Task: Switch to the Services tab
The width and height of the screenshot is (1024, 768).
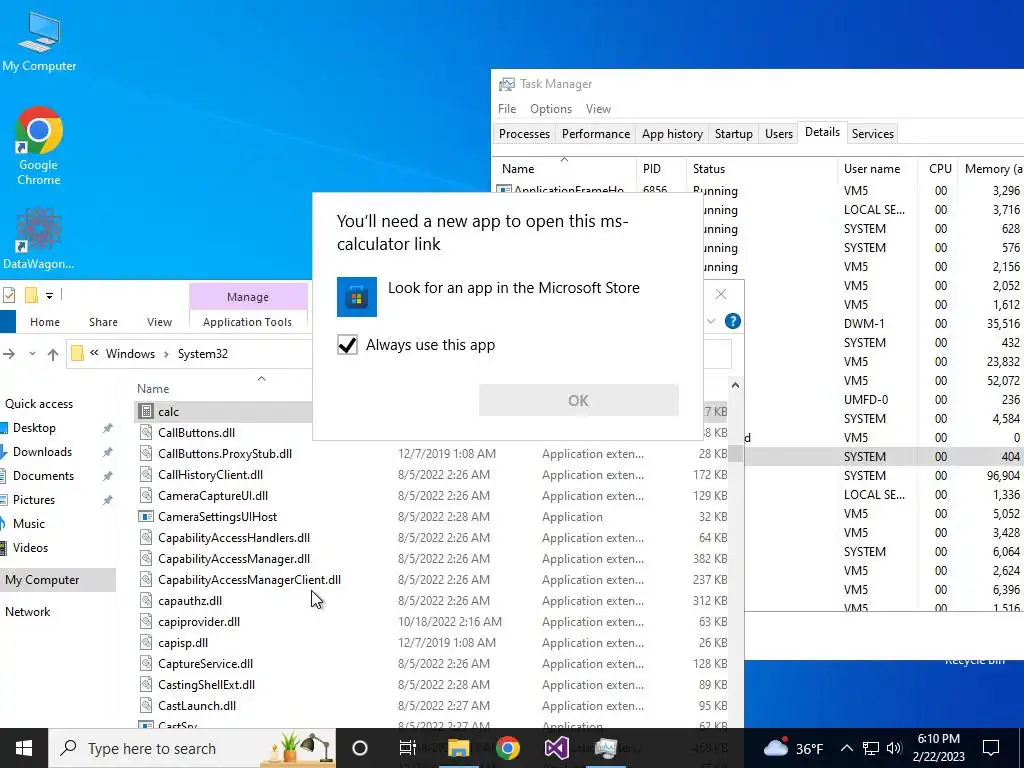Action: [x=872, y=134]
